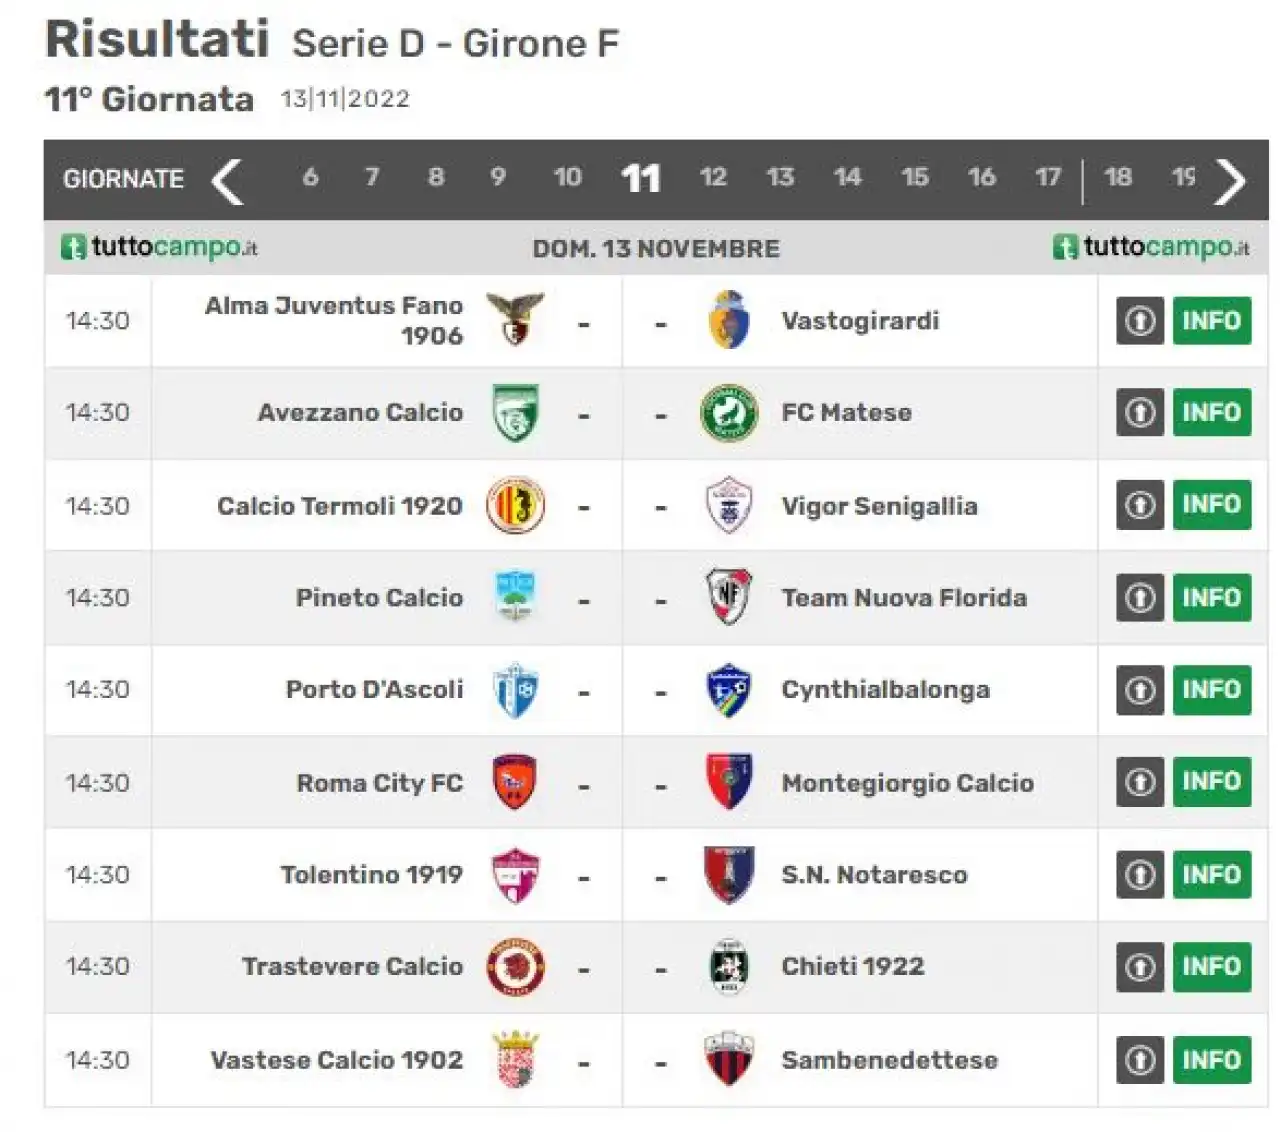
Task: Click the FC Matese green crest
Action: 729,412
